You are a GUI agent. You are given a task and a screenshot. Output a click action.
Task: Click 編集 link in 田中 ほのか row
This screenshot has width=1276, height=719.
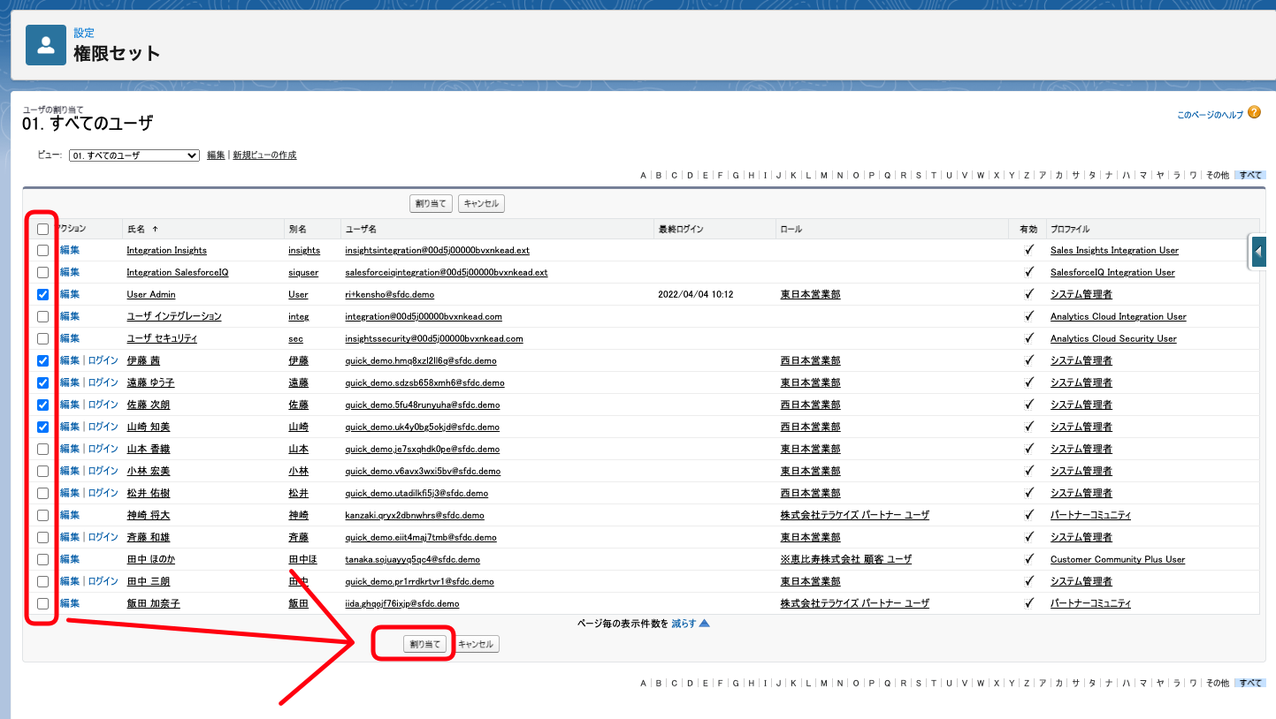click(x=70, y=559)
